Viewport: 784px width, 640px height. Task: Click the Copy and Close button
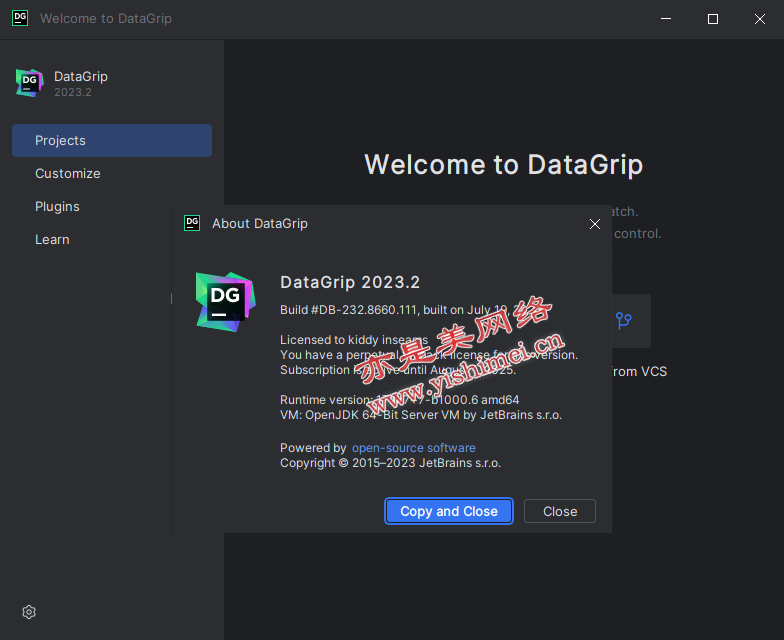[x=449, y=511]
